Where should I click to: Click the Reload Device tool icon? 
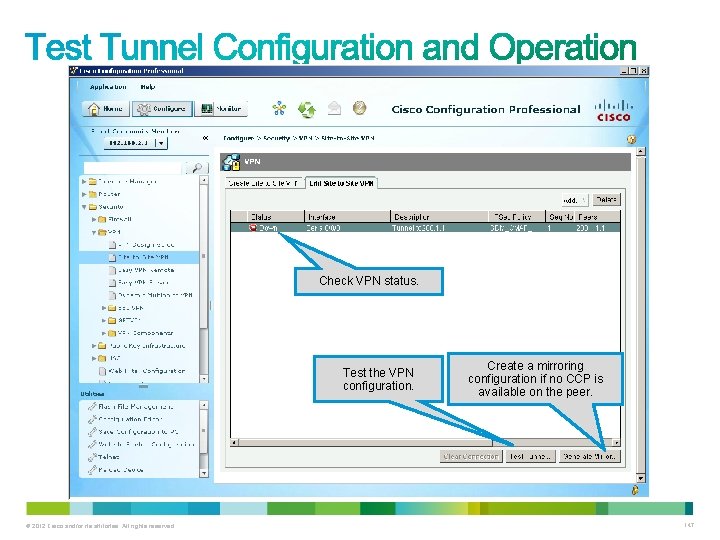[92, 470]
